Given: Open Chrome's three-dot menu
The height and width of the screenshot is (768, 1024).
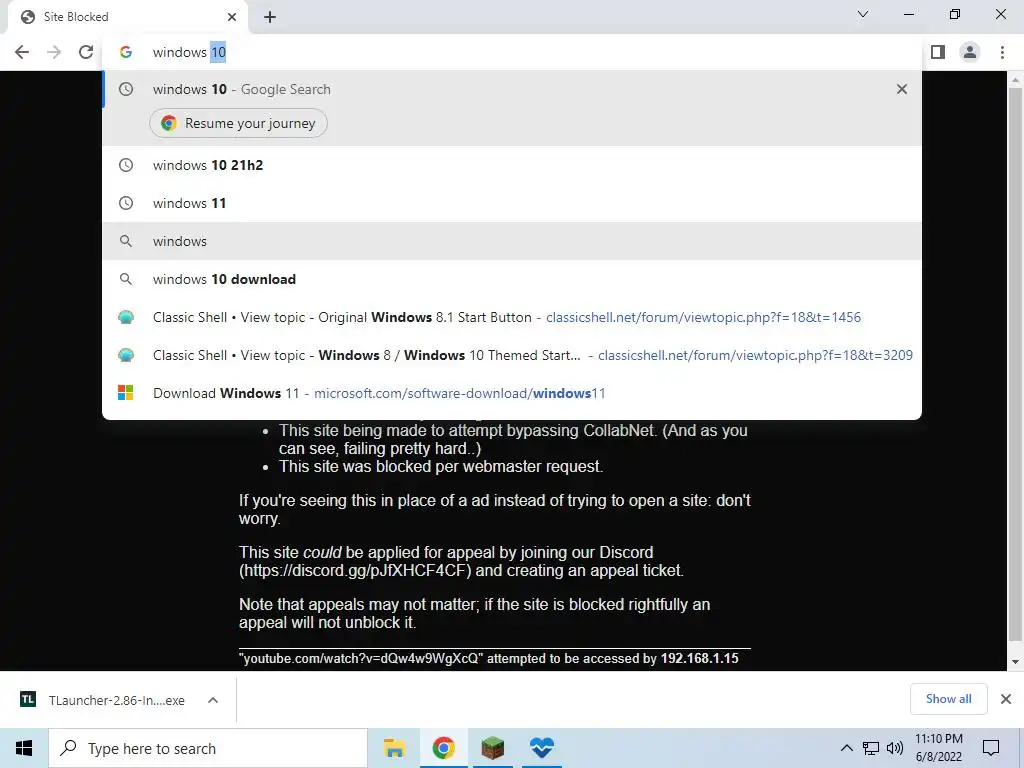Looking at the screenshot, I should 1002,52.
